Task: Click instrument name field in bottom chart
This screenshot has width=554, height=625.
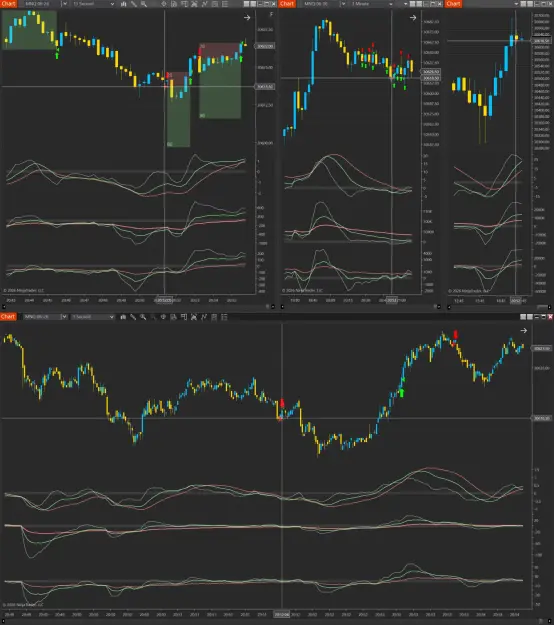Action: point(41,317)
